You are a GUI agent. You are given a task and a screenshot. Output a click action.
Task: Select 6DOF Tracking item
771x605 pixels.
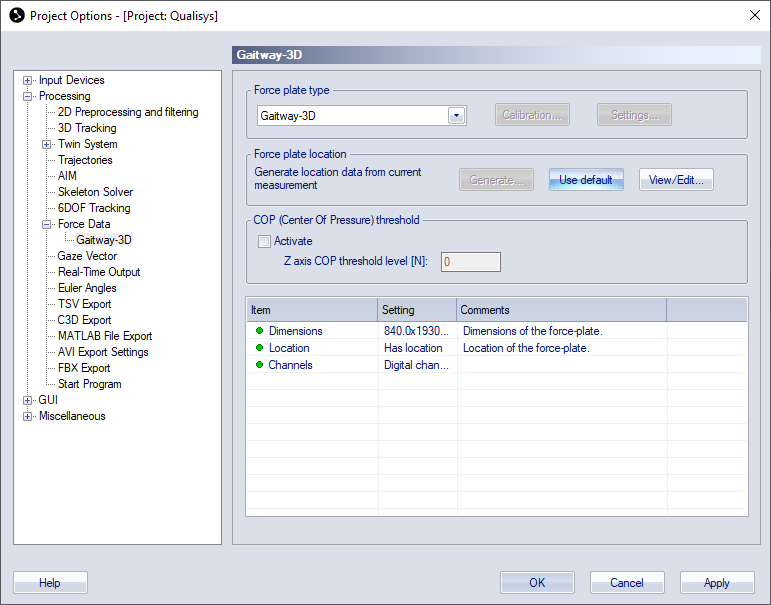point(94,208)
